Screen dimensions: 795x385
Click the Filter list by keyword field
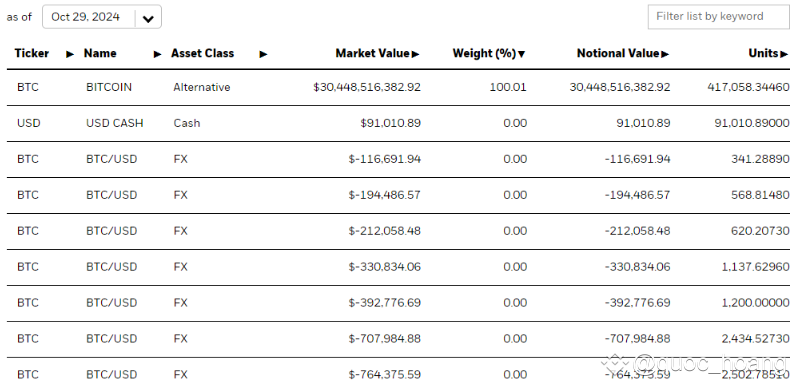(x=718, y=16)
